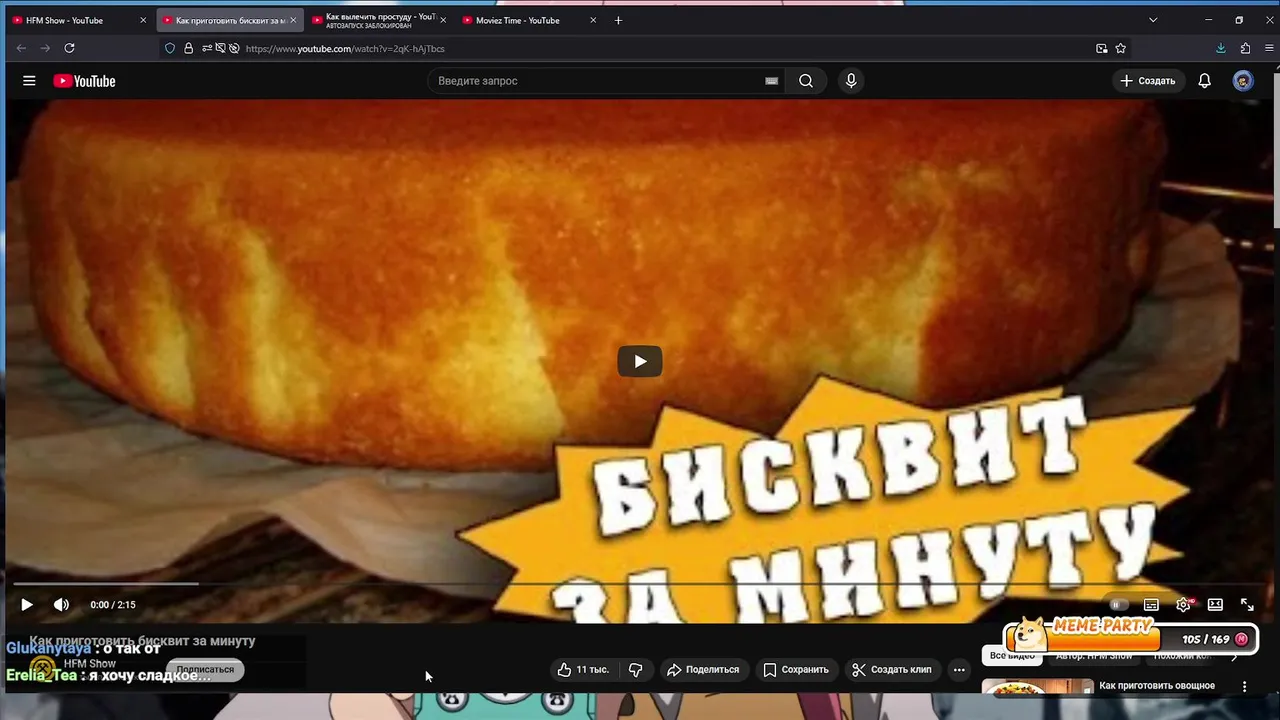Screen dimensions: 1280x720
Task: Toggle subtitles button in player
Action: click(1151, 604)
